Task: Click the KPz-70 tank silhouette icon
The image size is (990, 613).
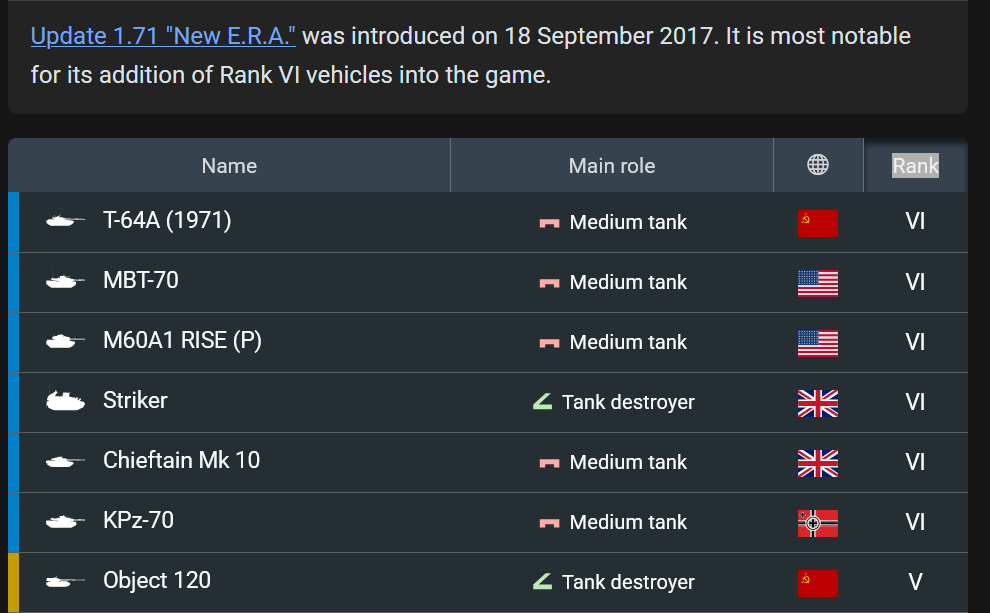Action: [x=66, y=521]
